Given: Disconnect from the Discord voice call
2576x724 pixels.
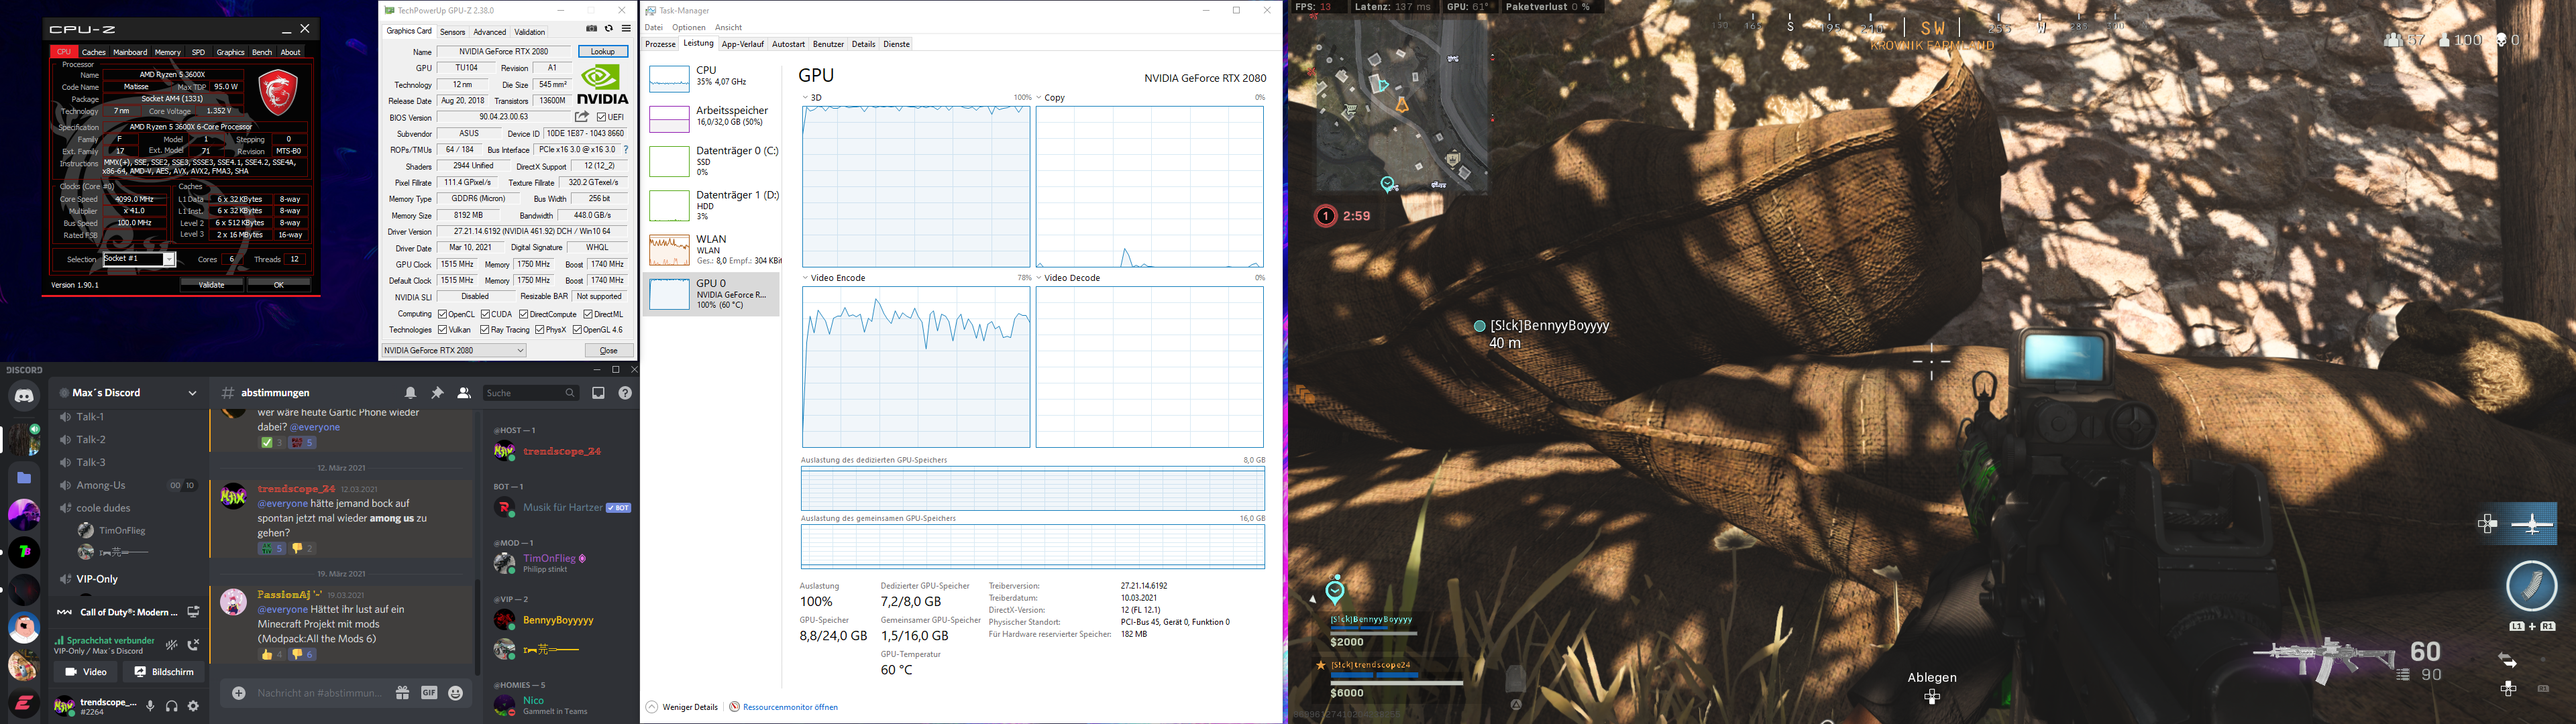Looking at the screenshot, I should click(193, 645).
